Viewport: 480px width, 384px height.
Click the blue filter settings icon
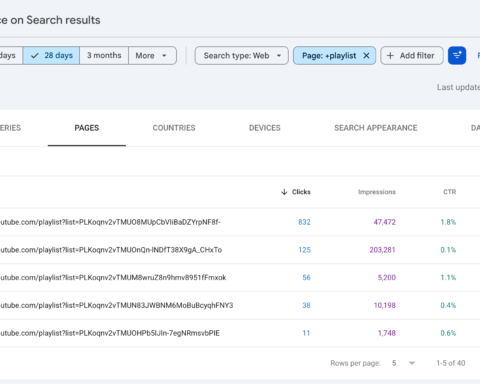(457, 56)
